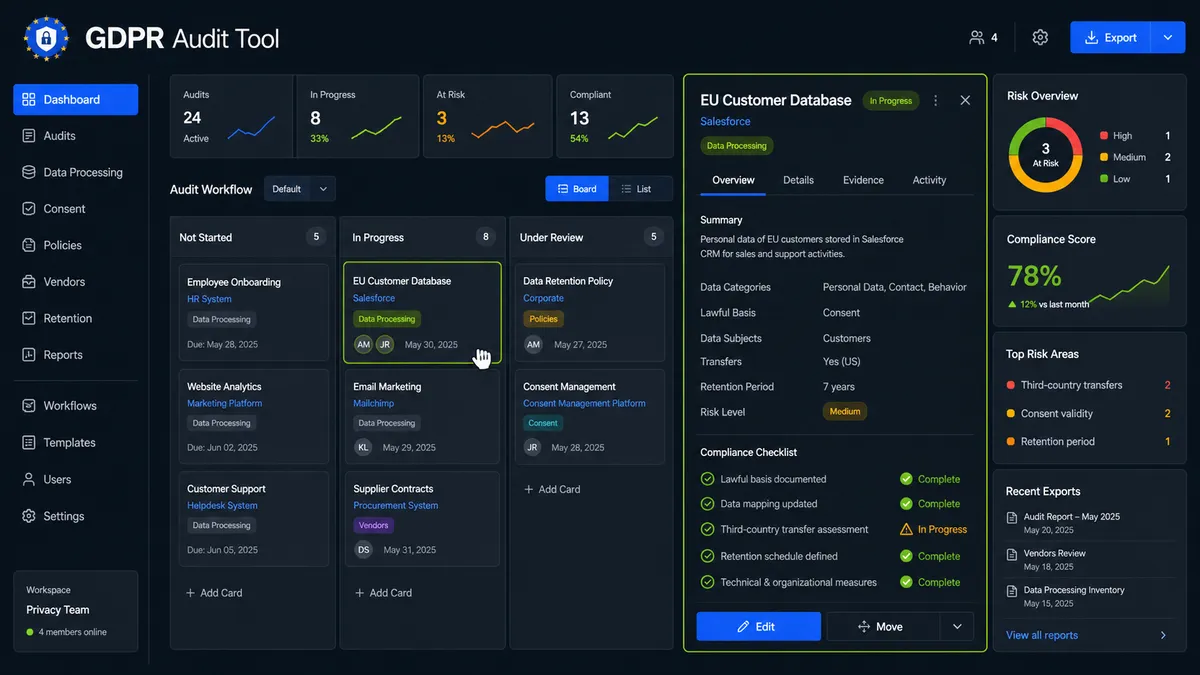Click DS avatar on Supplier Contracts card
Screen dimensions: 1200x675
(363, 549)
